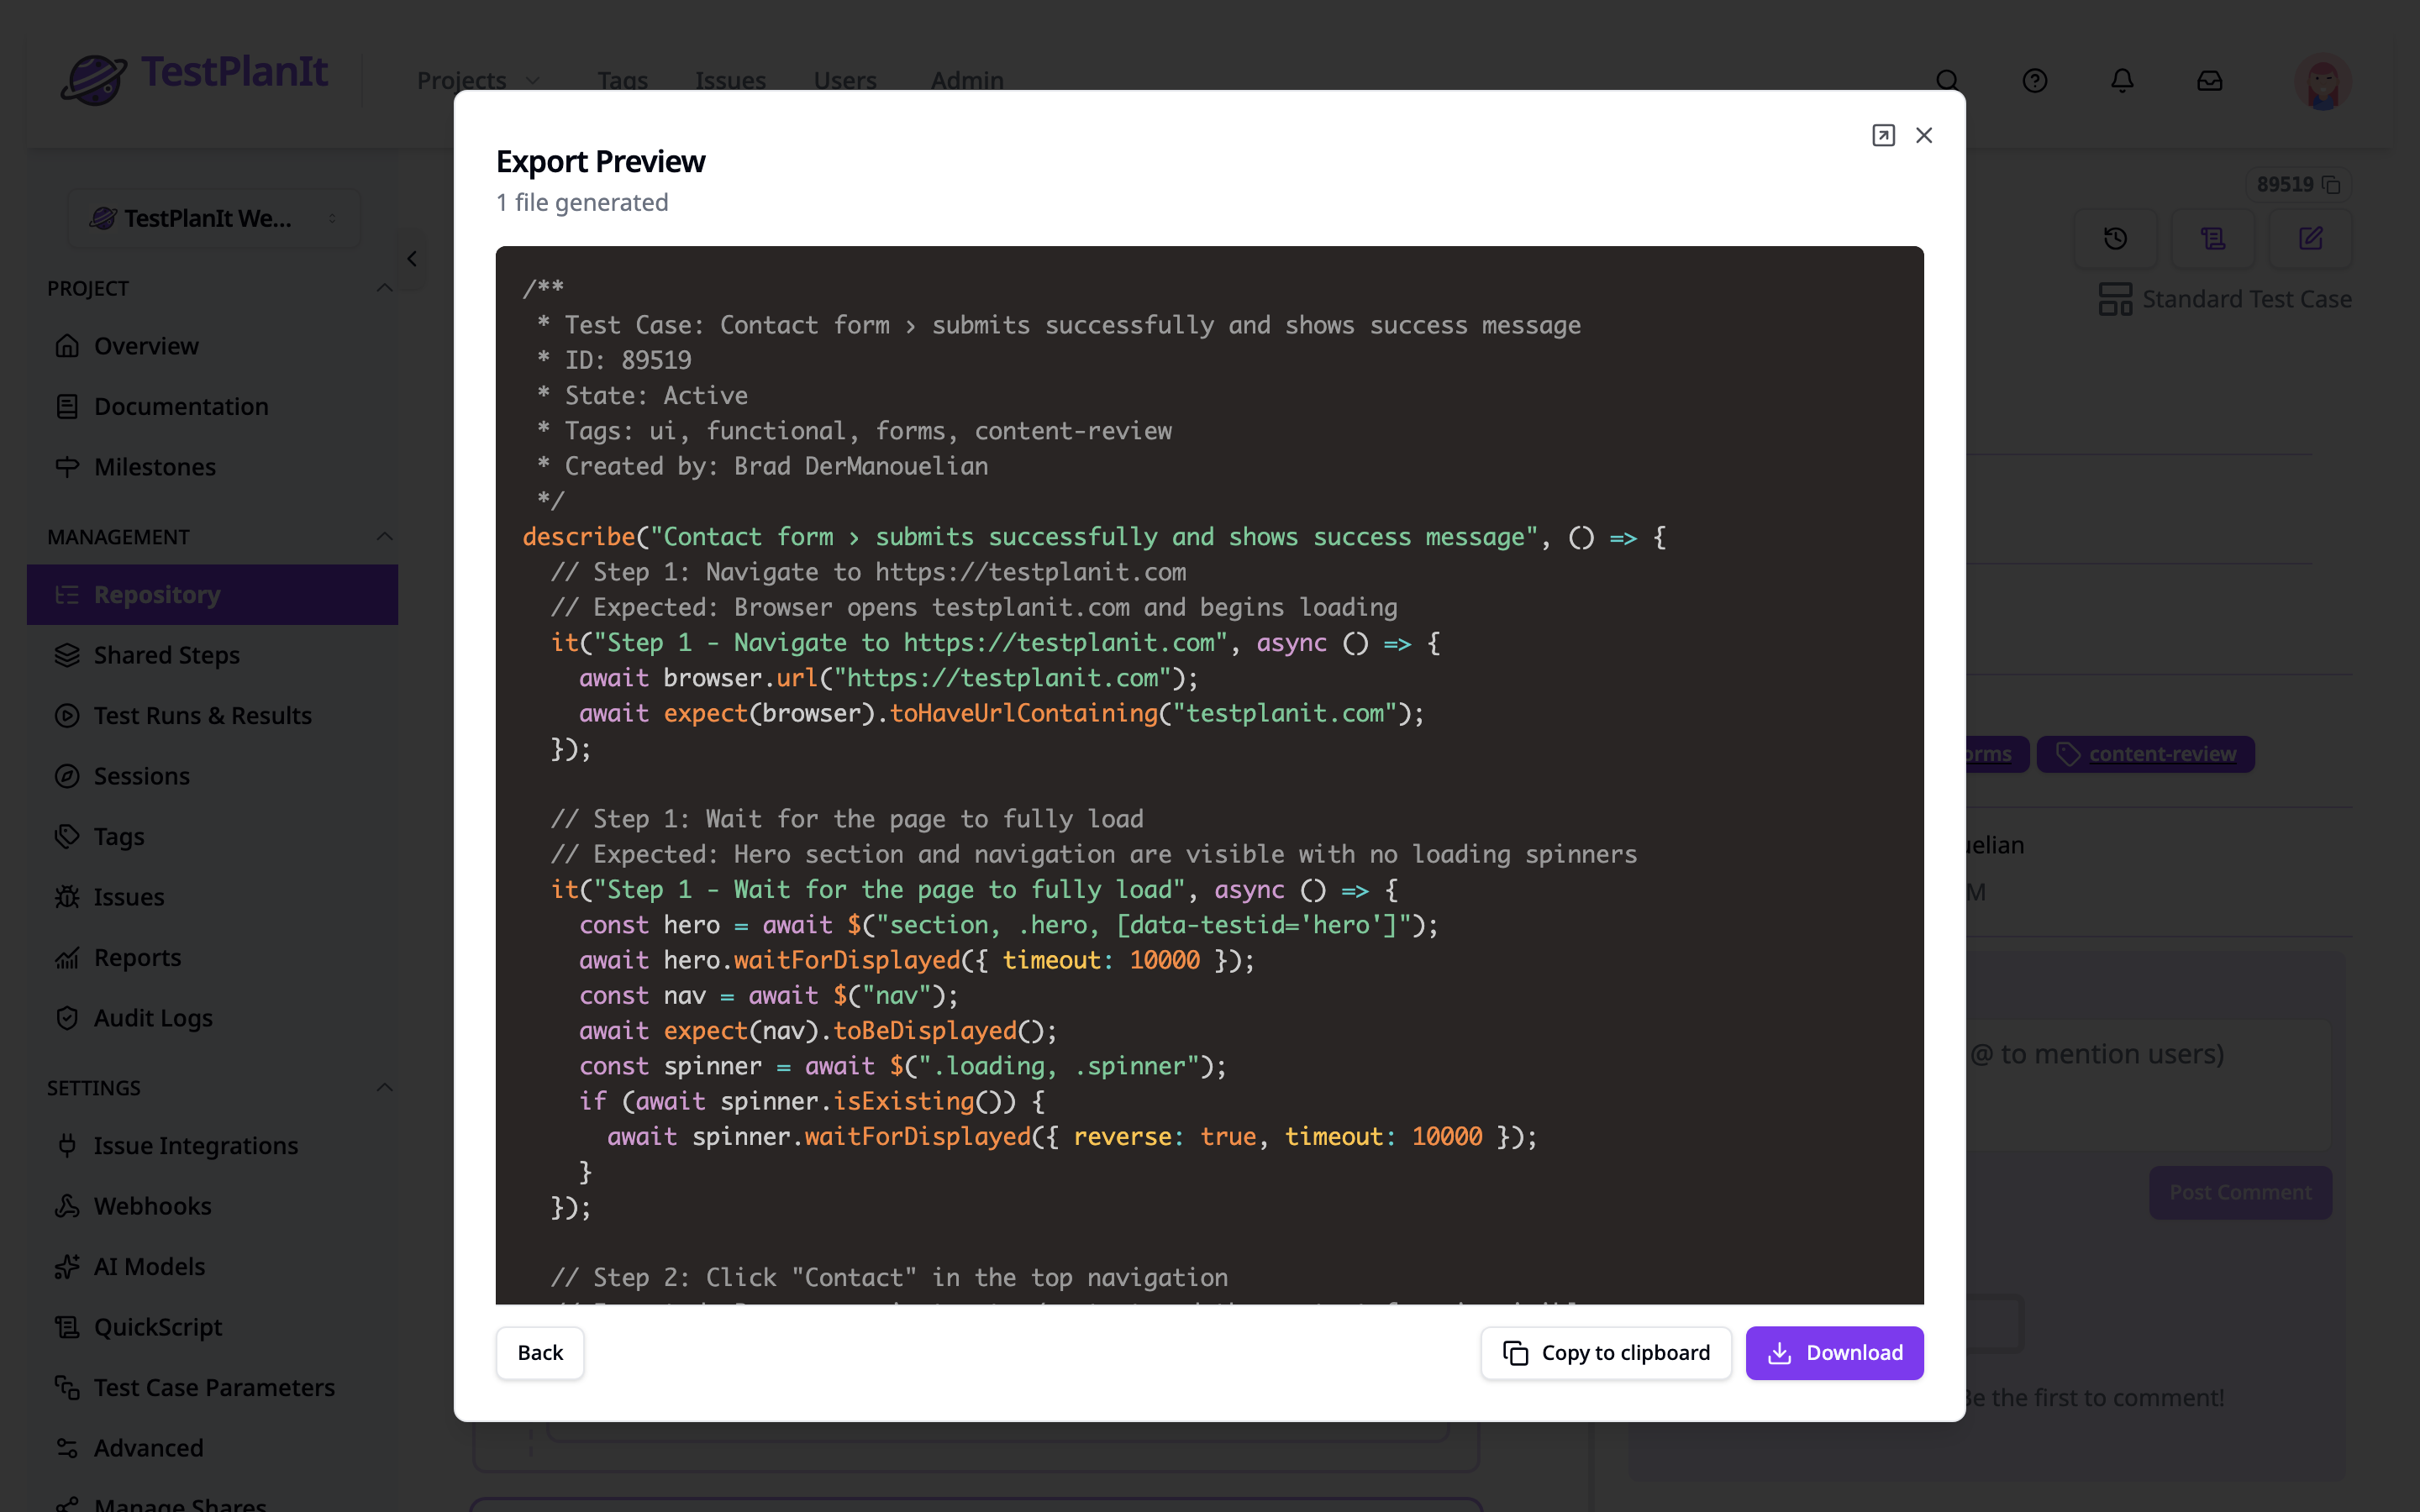Collapse the SETTINGS section
The width and height of the screenshot is (2420, 1512).
(384, 1087)
